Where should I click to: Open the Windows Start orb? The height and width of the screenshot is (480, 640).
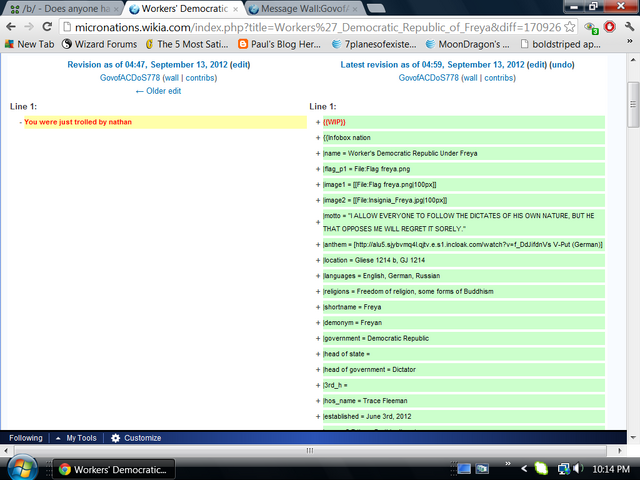pos(22,469)
